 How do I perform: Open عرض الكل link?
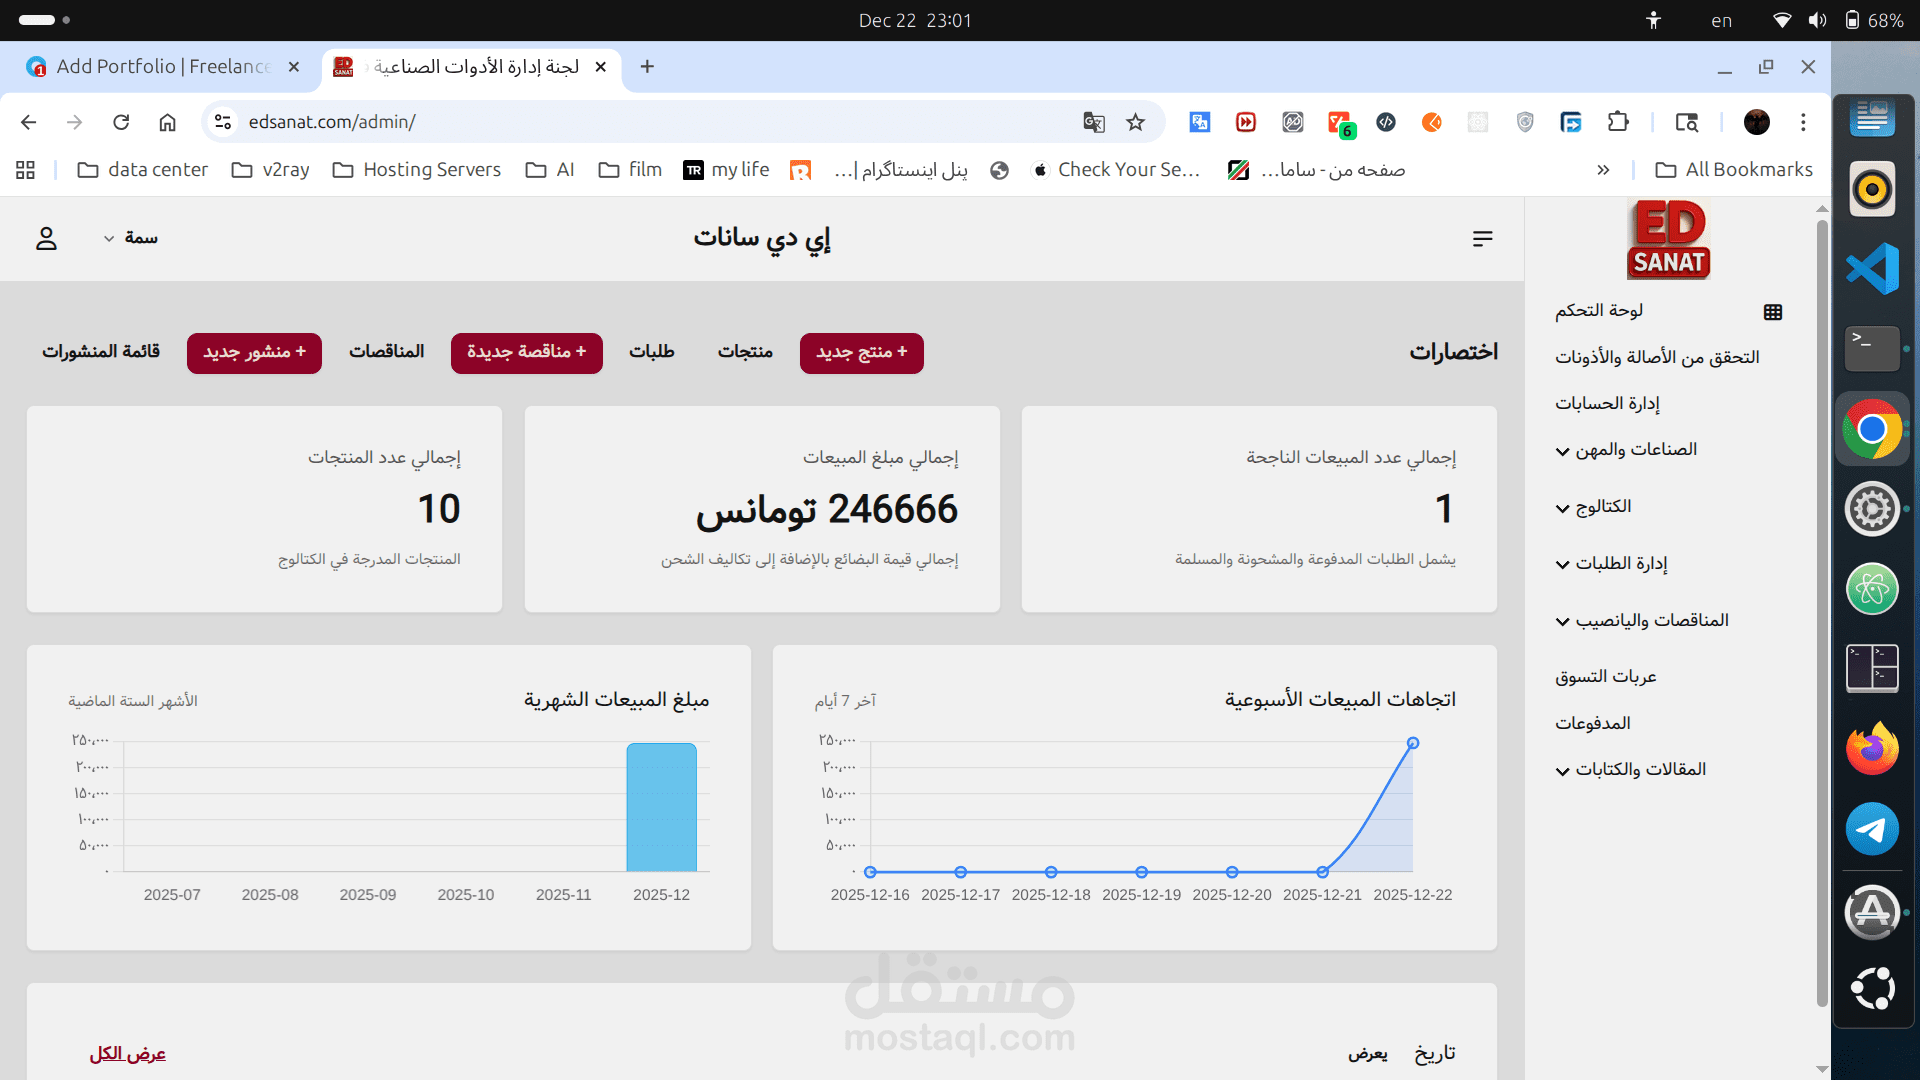(127, 1054)
